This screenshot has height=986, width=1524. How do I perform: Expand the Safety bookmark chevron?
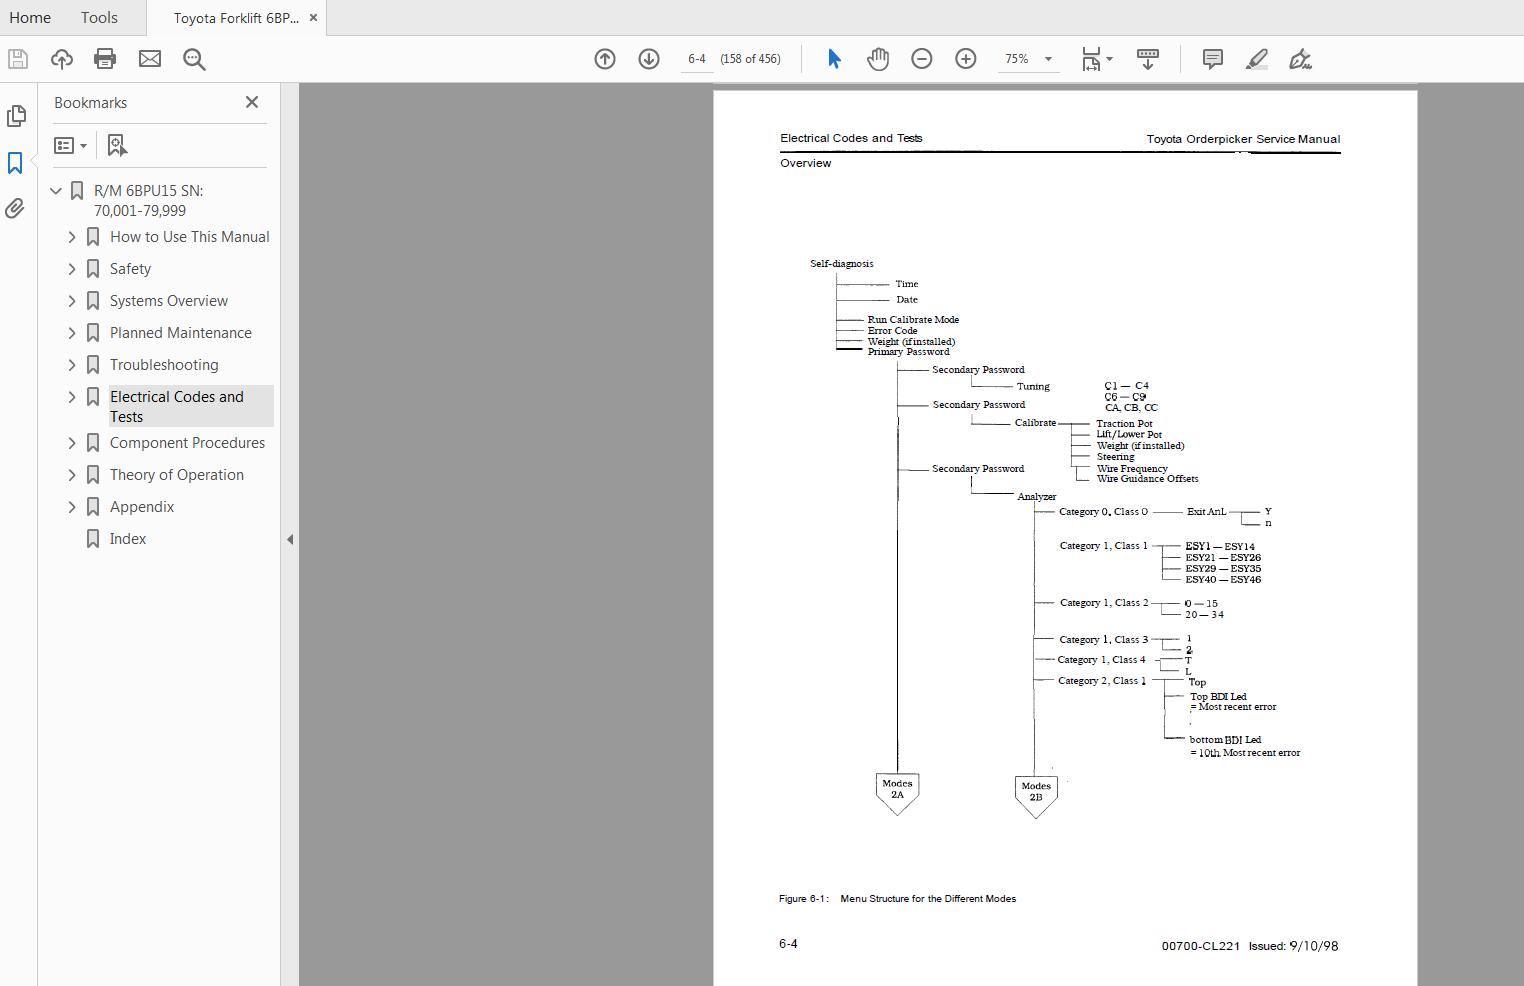pos(72,268)
